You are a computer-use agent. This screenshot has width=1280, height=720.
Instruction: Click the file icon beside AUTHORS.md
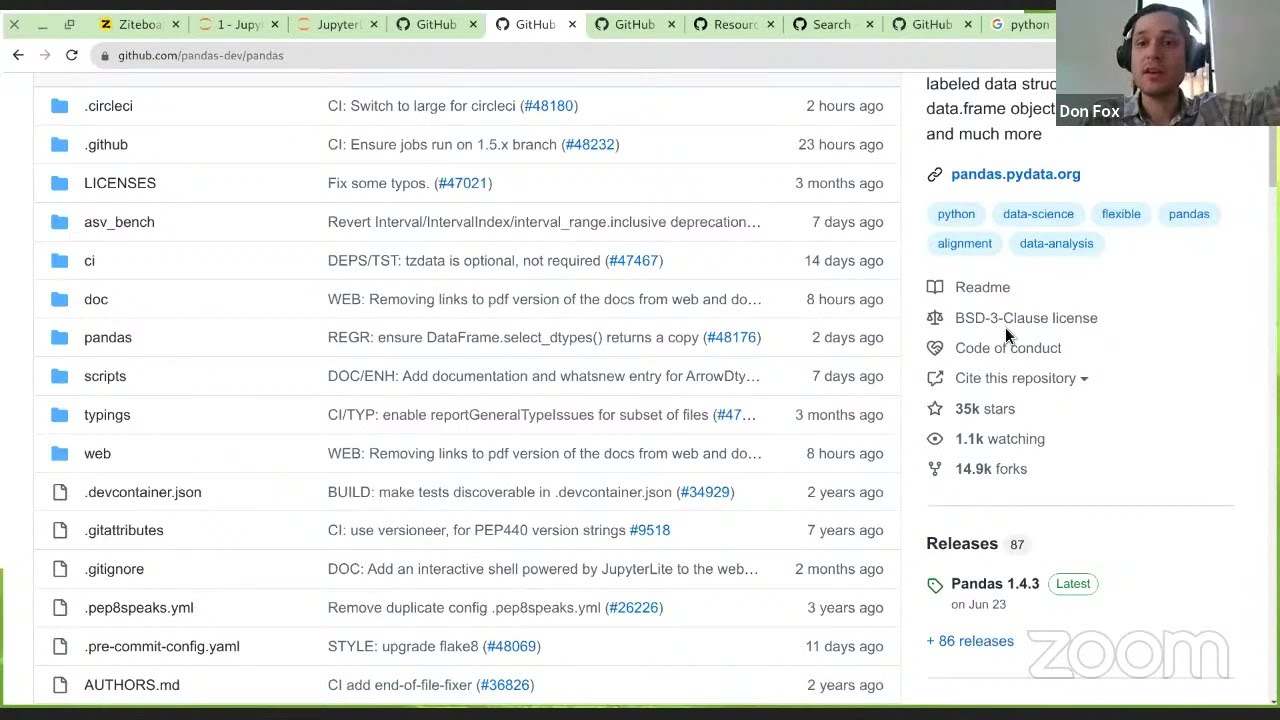[x=60, y=685]
